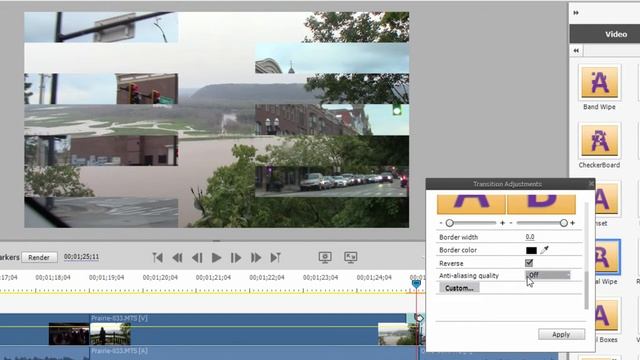This screenshot has width=640, height=360.
Task: Toggle full screen preview icon
Action: click(351, 257)
